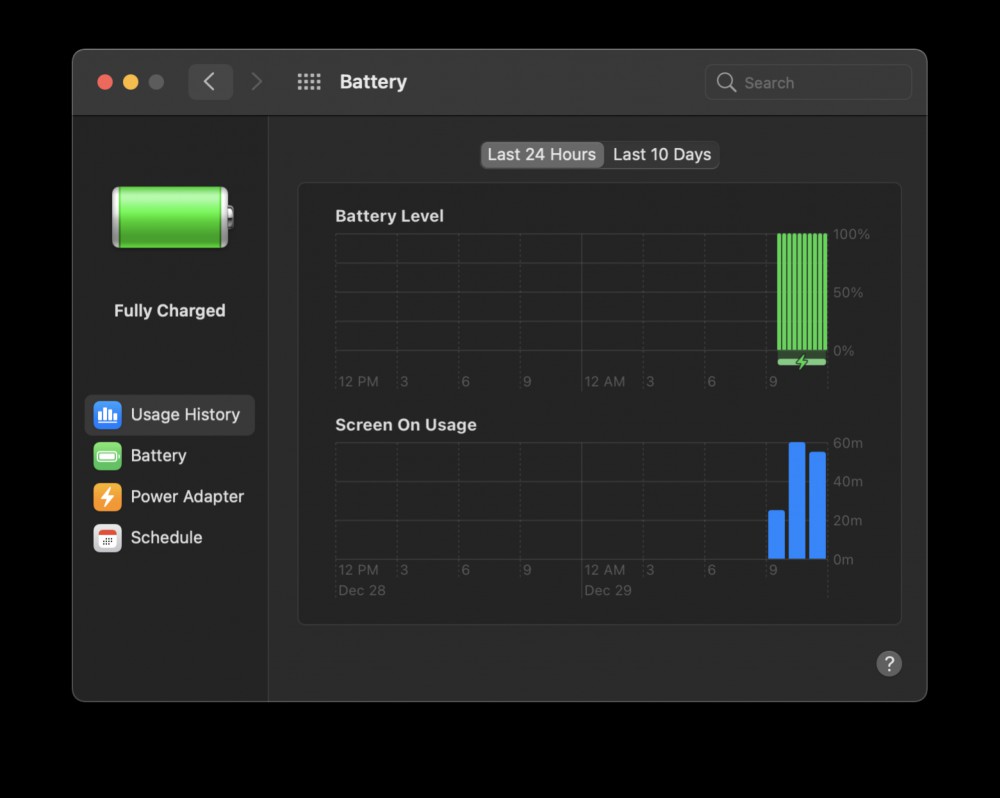The height and width of the screenshot is (798, 1000).
Task: Select Usage History in sidebar
Action: pos(170,415)
